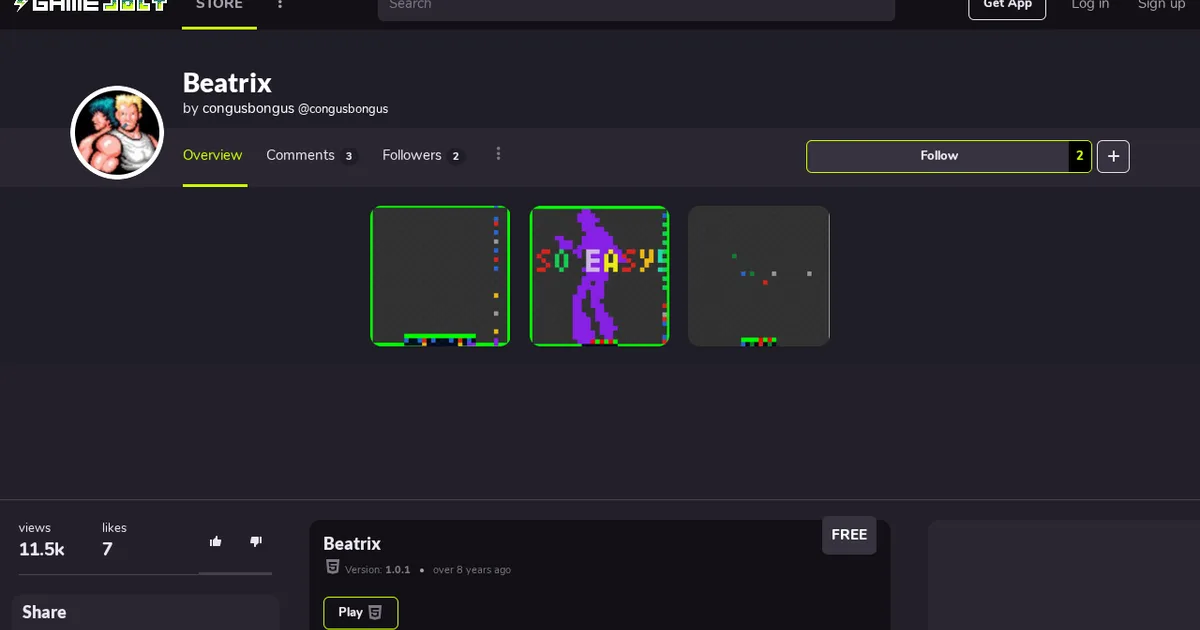Open the congusbongus profile avatar
1200x630 pixels.
point(117,132)
